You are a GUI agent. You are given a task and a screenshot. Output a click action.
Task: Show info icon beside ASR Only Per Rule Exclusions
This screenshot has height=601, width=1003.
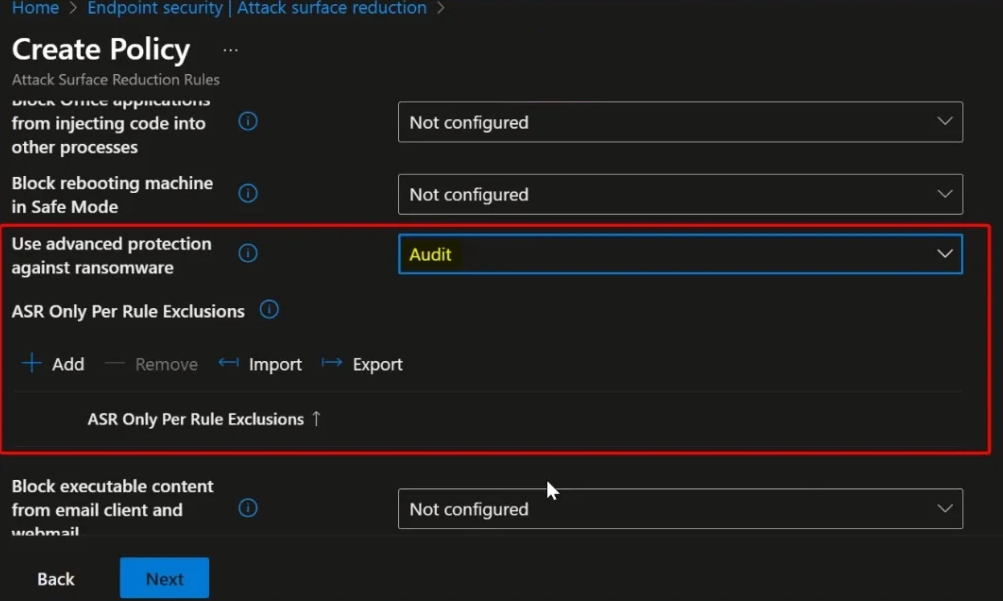click(x=269, y=310)
